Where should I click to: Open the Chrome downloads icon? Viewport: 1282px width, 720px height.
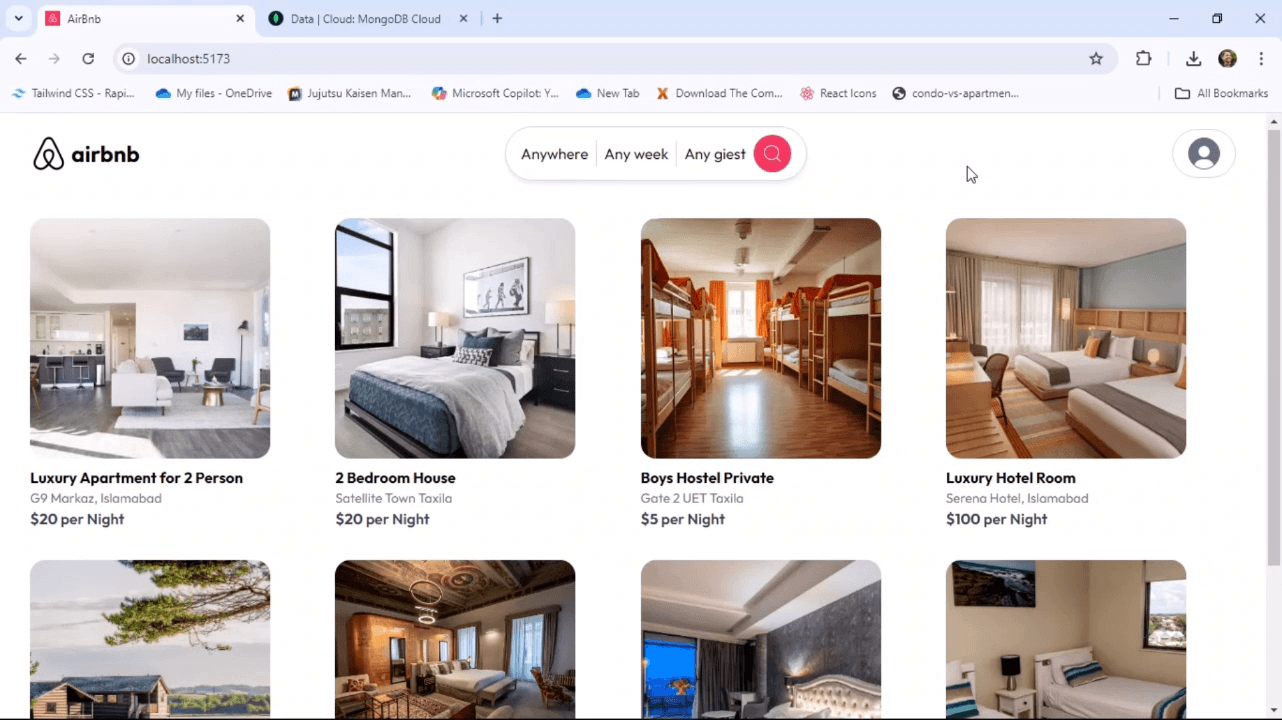pos(1193,59)
